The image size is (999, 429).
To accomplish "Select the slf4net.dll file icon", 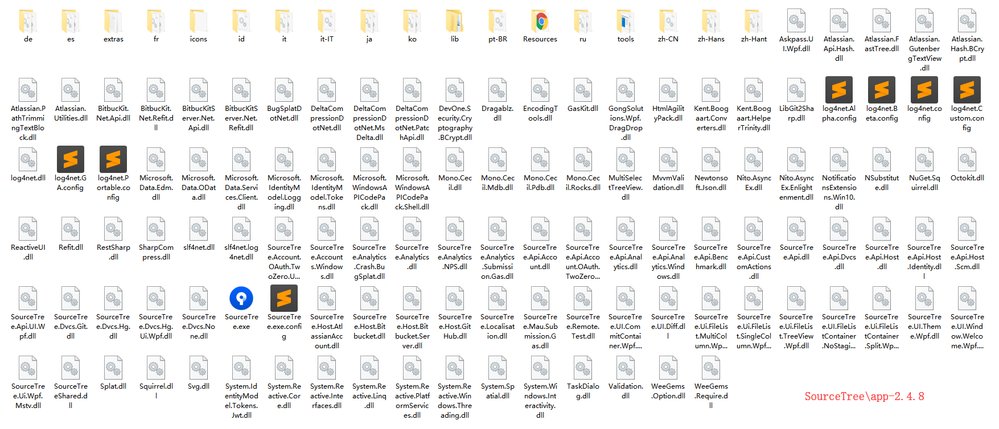I will click(x=199, y=229).
